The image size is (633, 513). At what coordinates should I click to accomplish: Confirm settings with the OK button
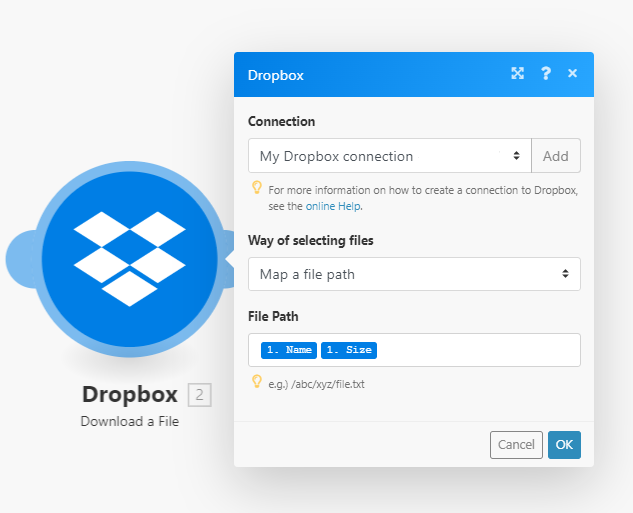pyautogui.click(x=564, y=445)
